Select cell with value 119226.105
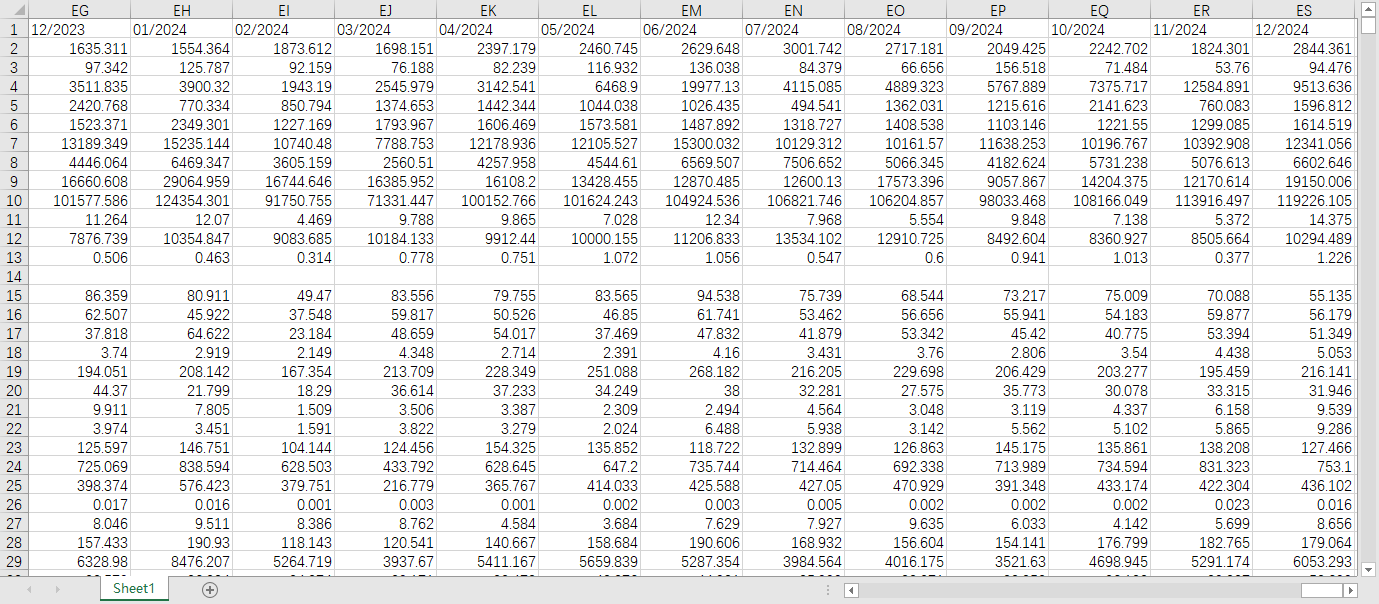The height and width of the screenshot is (604, 1379). 1303,200
